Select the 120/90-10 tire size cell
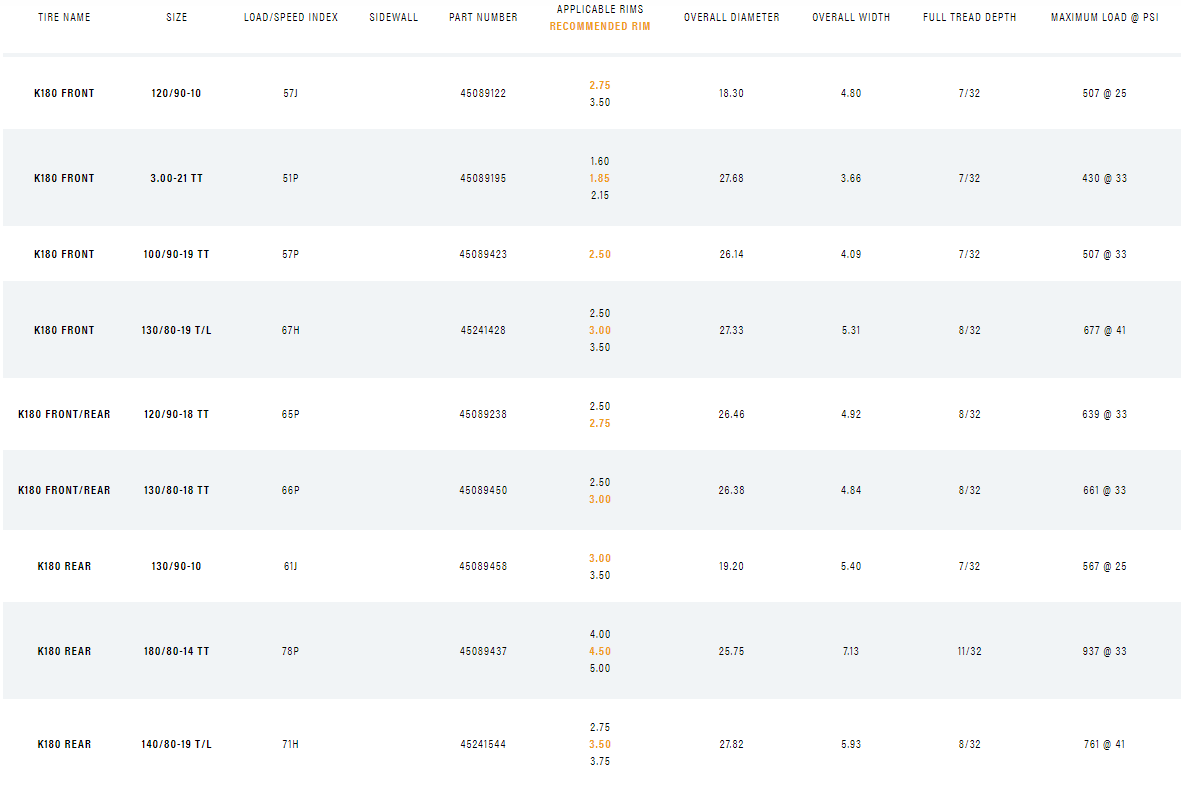 point(177,94)
